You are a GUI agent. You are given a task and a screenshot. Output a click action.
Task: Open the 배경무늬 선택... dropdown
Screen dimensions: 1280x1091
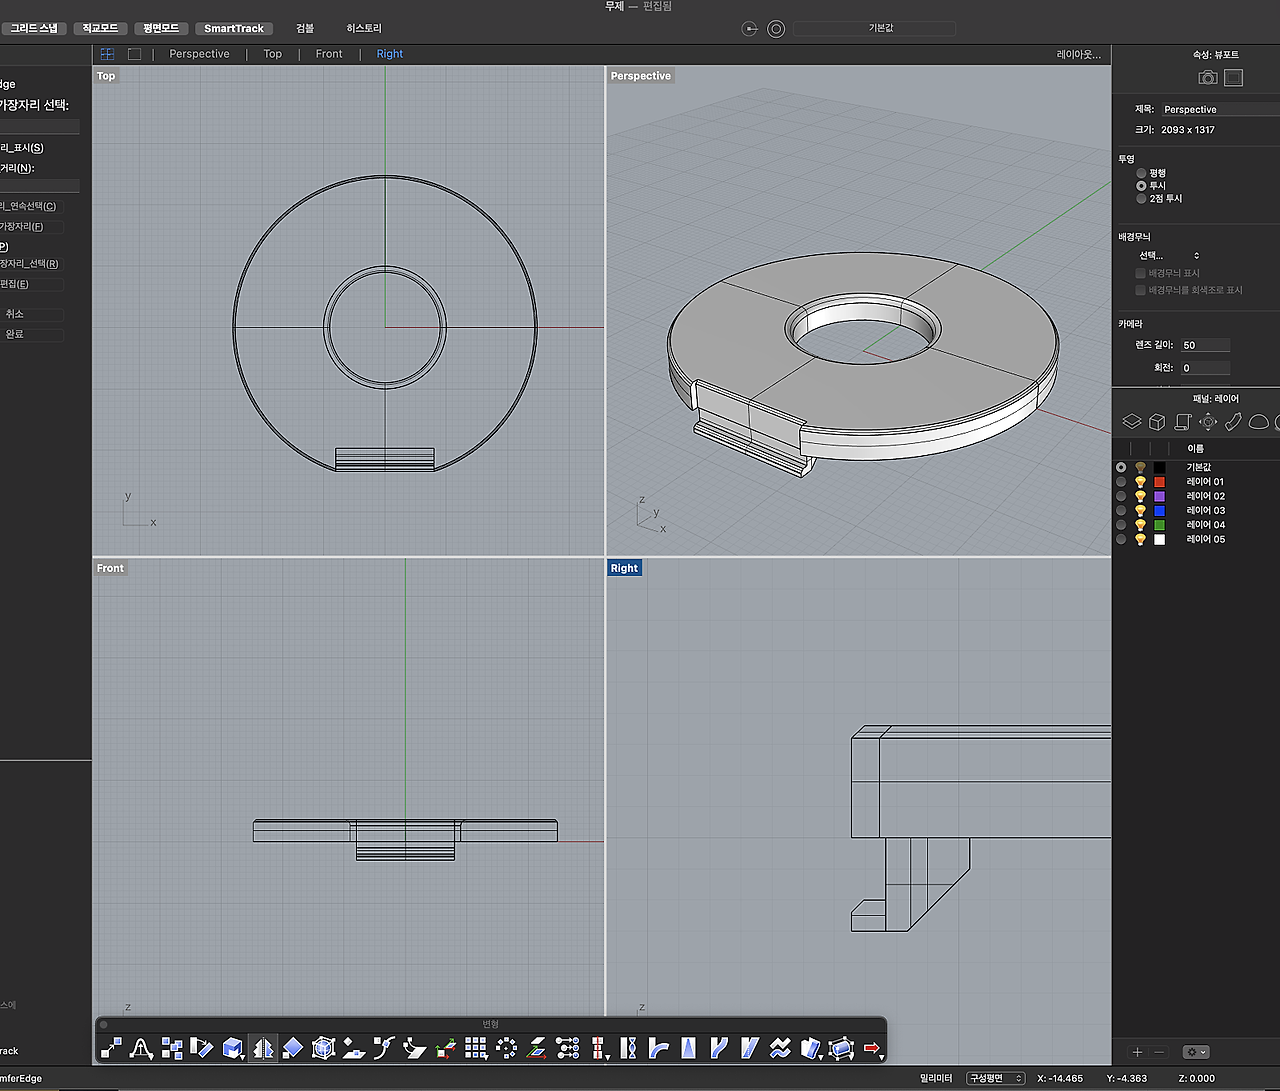1168,256
